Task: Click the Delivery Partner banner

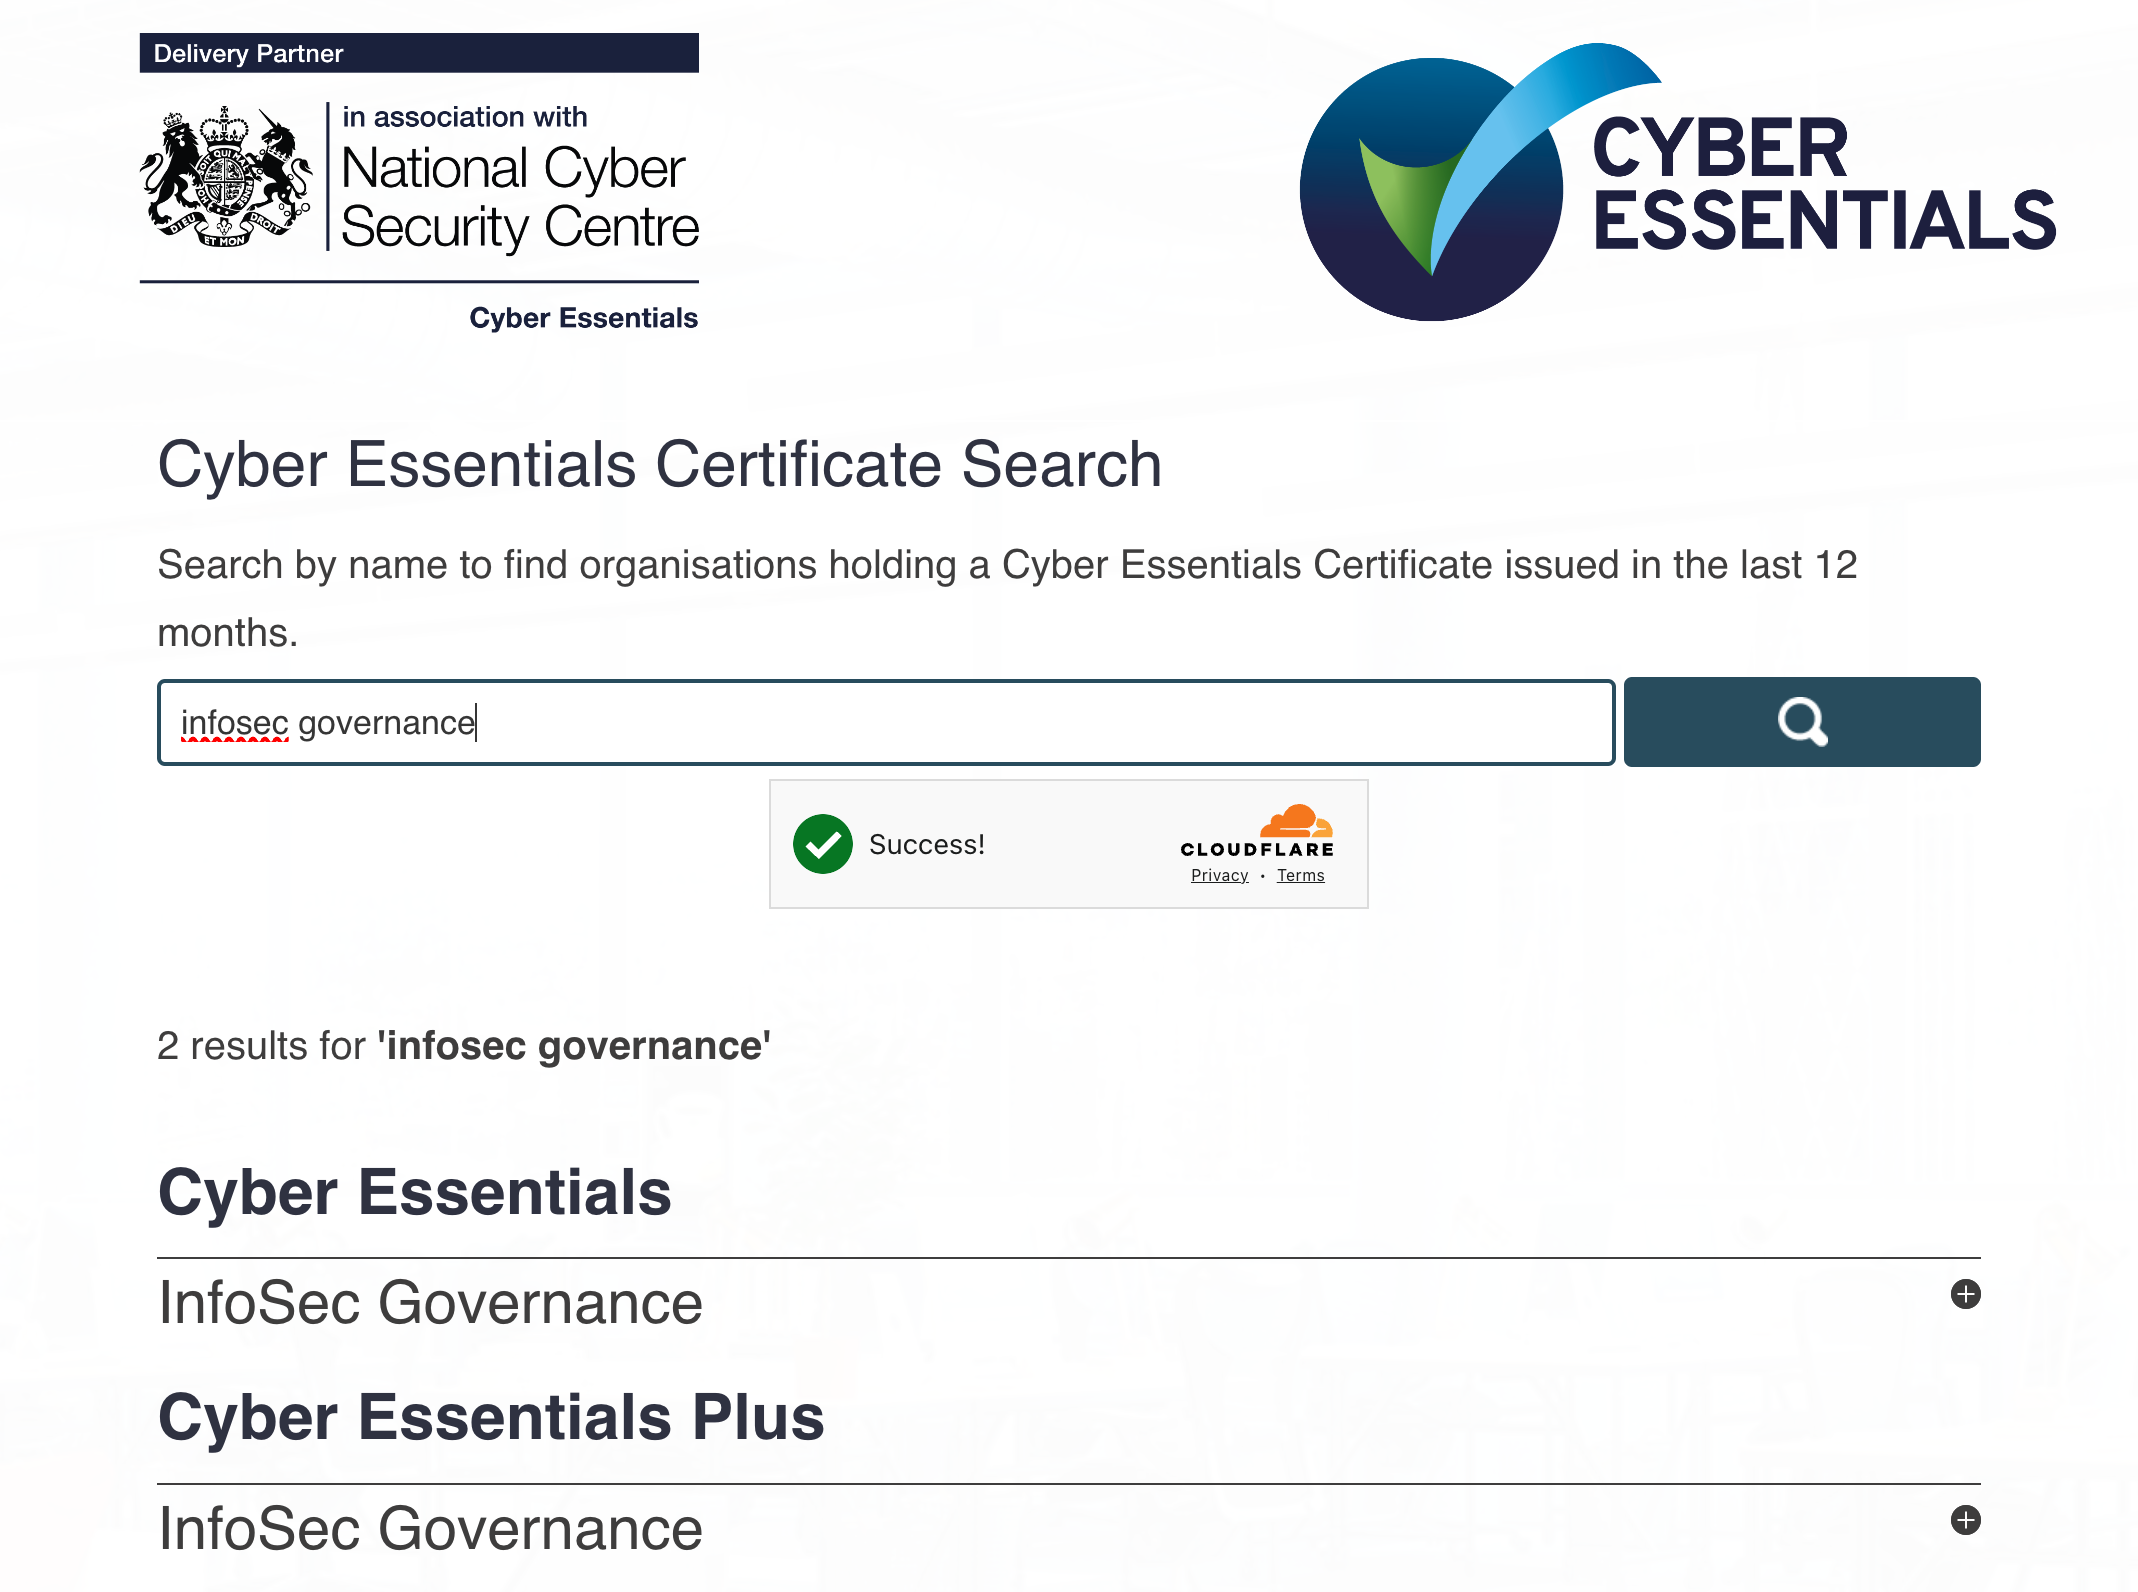Action: [x=418, y=53]
